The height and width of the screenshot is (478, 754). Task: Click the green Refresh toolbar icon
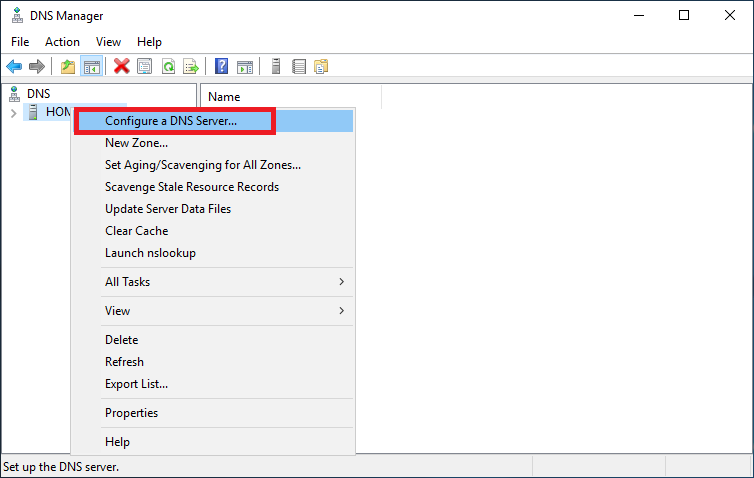click(169, 67)
